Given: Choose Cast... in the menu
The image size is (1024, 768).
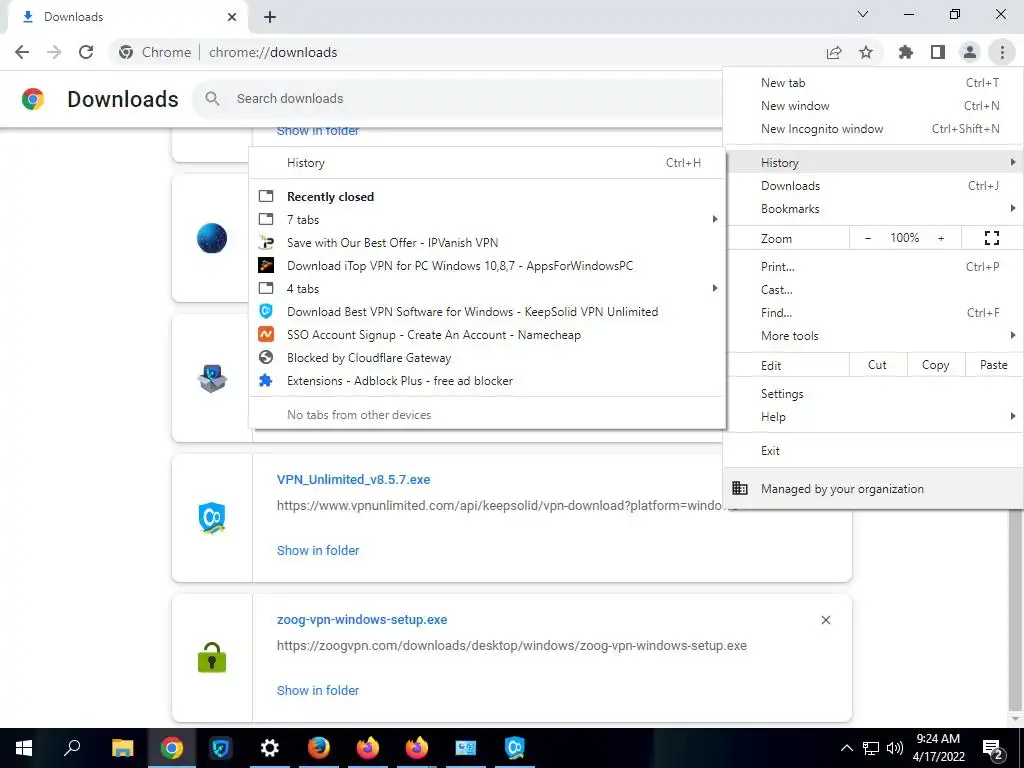Looking at the screenshot, I should tap(873, 289).
